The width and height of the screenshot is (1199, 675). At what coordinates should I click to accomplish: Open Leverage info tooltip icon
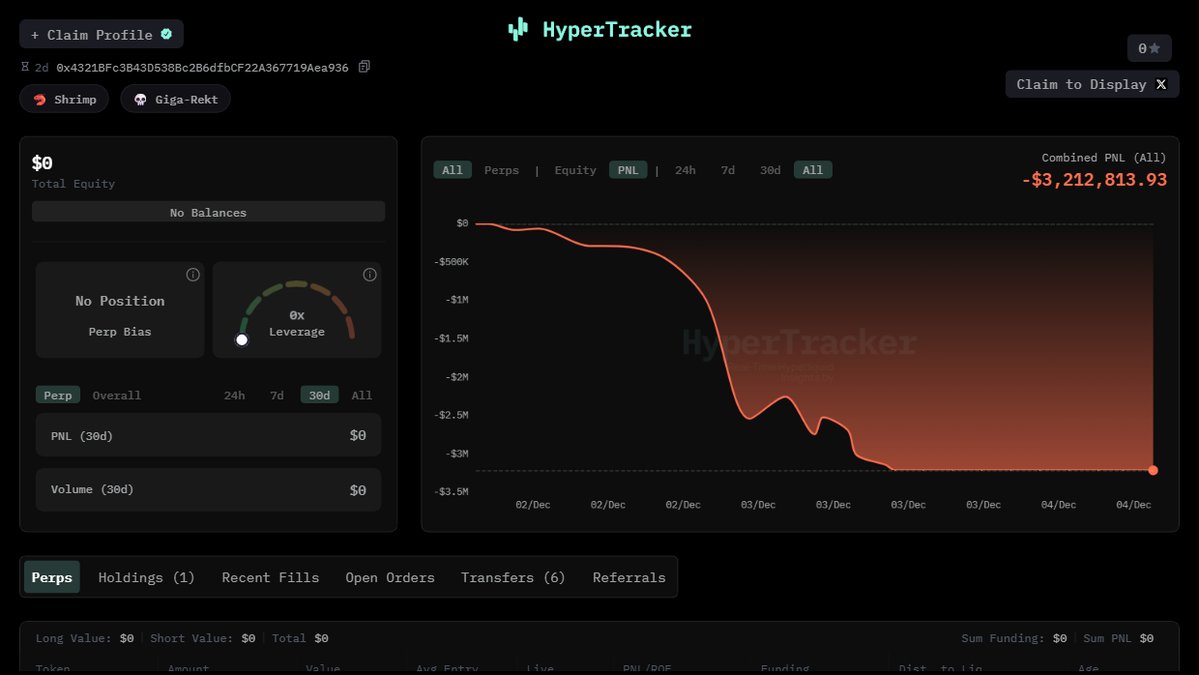(370, 275)
